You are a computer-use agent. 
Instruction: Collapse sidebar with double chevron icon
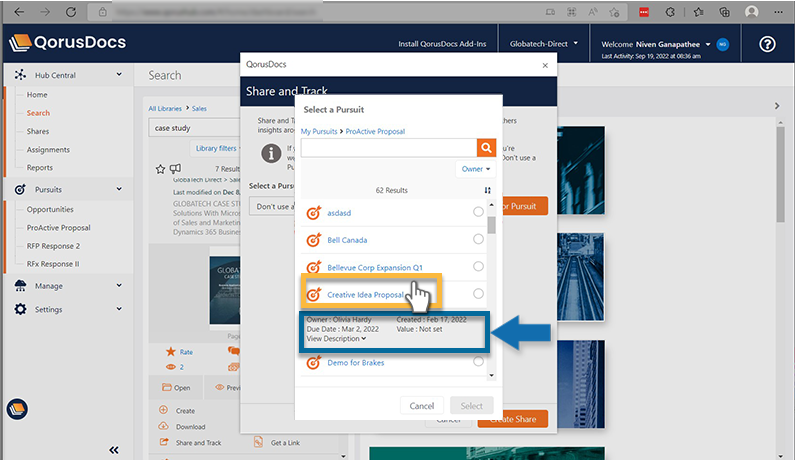click(114, 450)
